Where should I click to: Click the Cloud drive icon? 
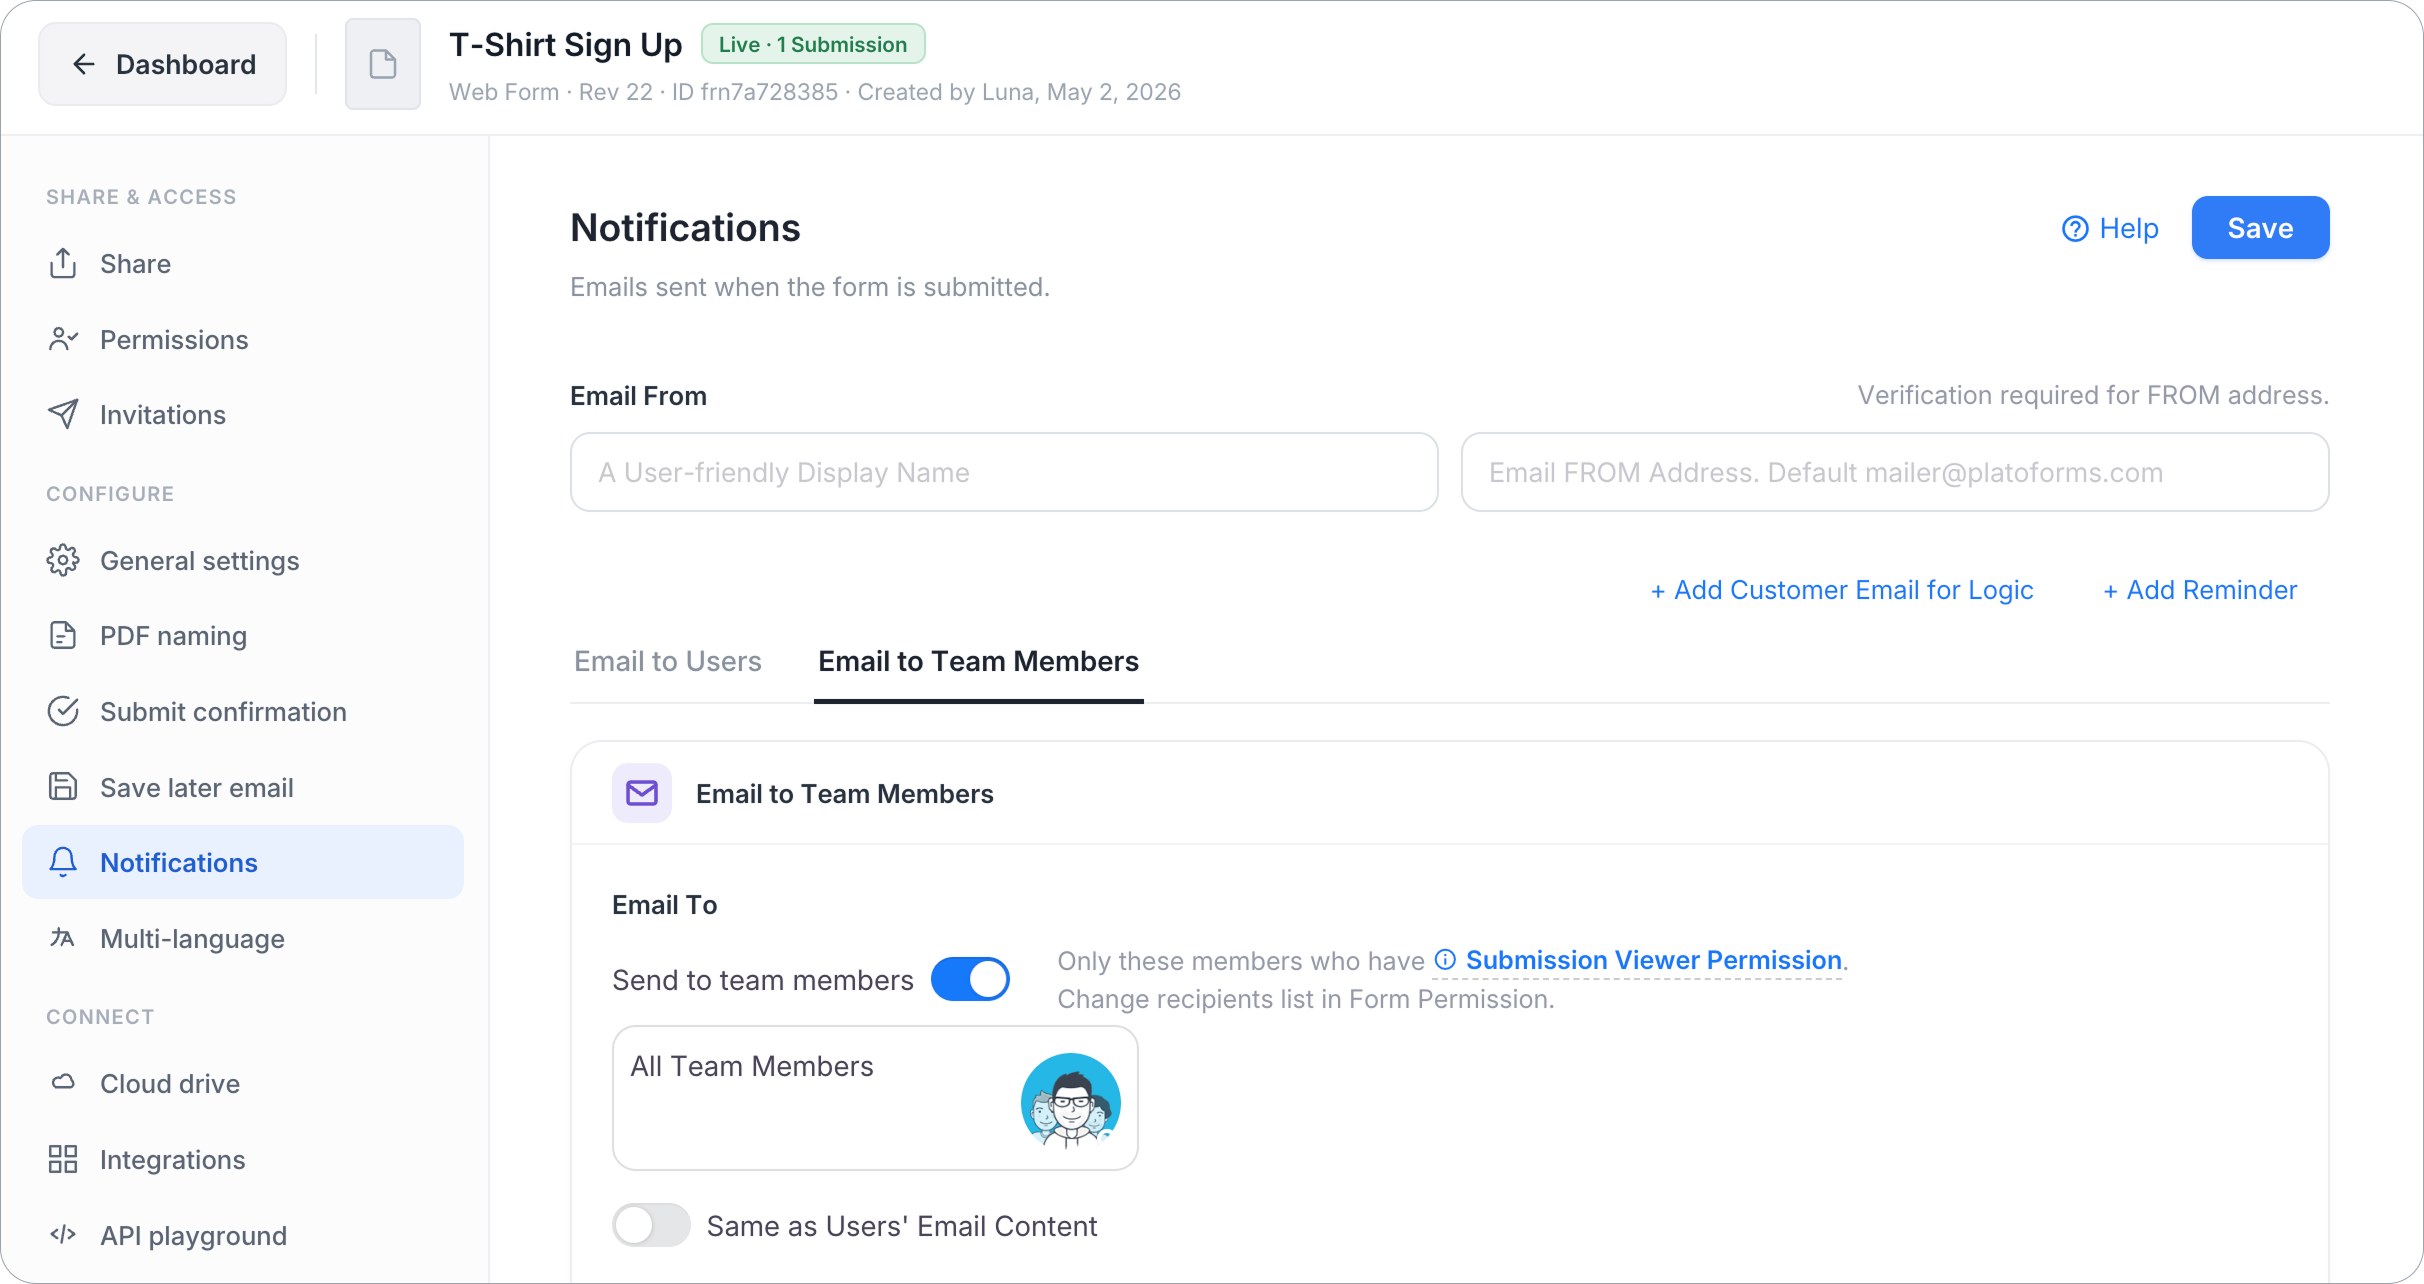(x=63, y=1082)
